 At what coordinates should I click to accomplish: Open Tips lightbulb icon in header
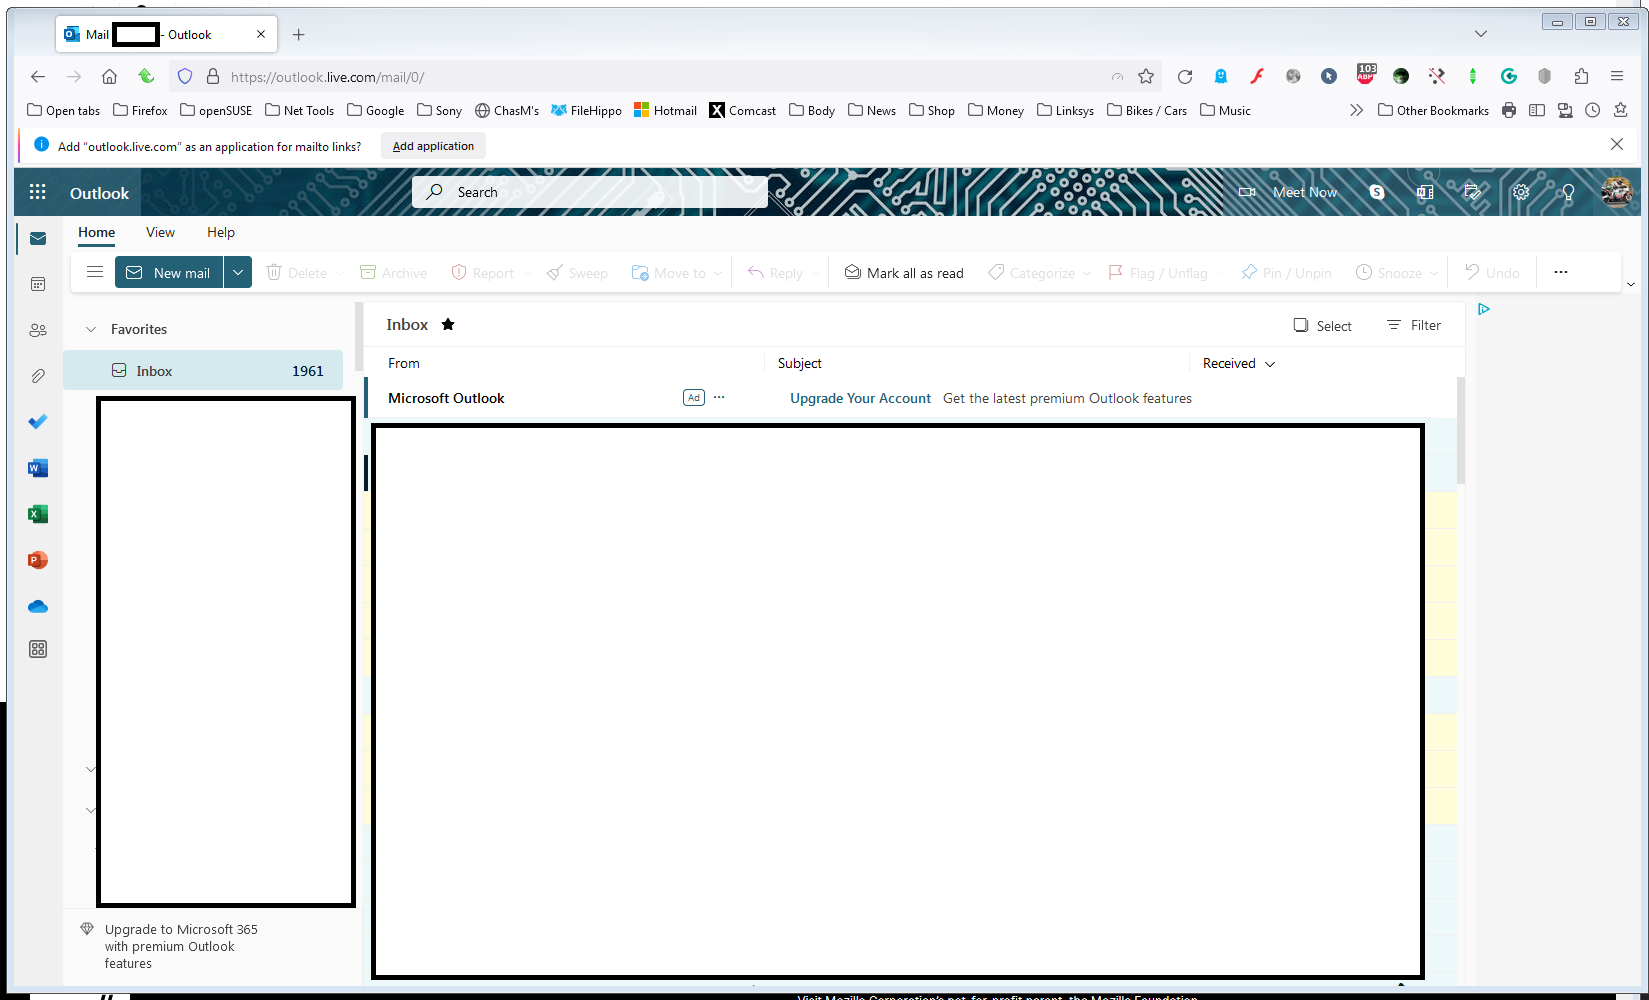(x=1568, y=192)
